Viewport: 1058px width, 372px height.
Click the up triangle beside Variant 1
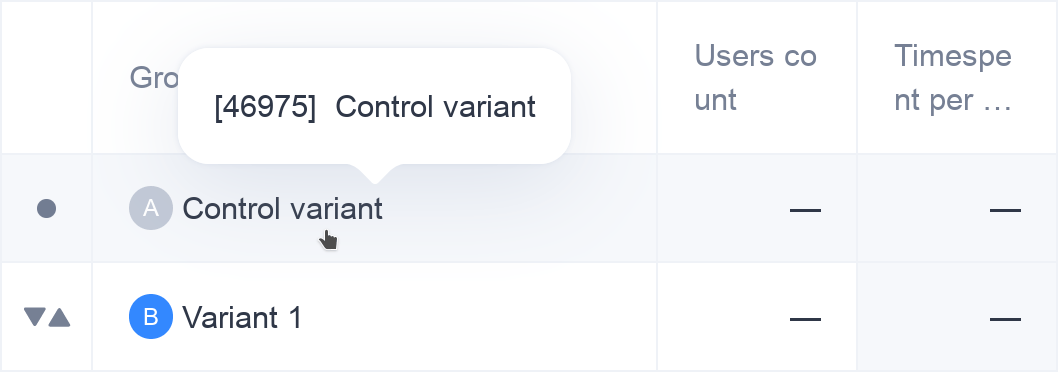[x=59, y=317]
